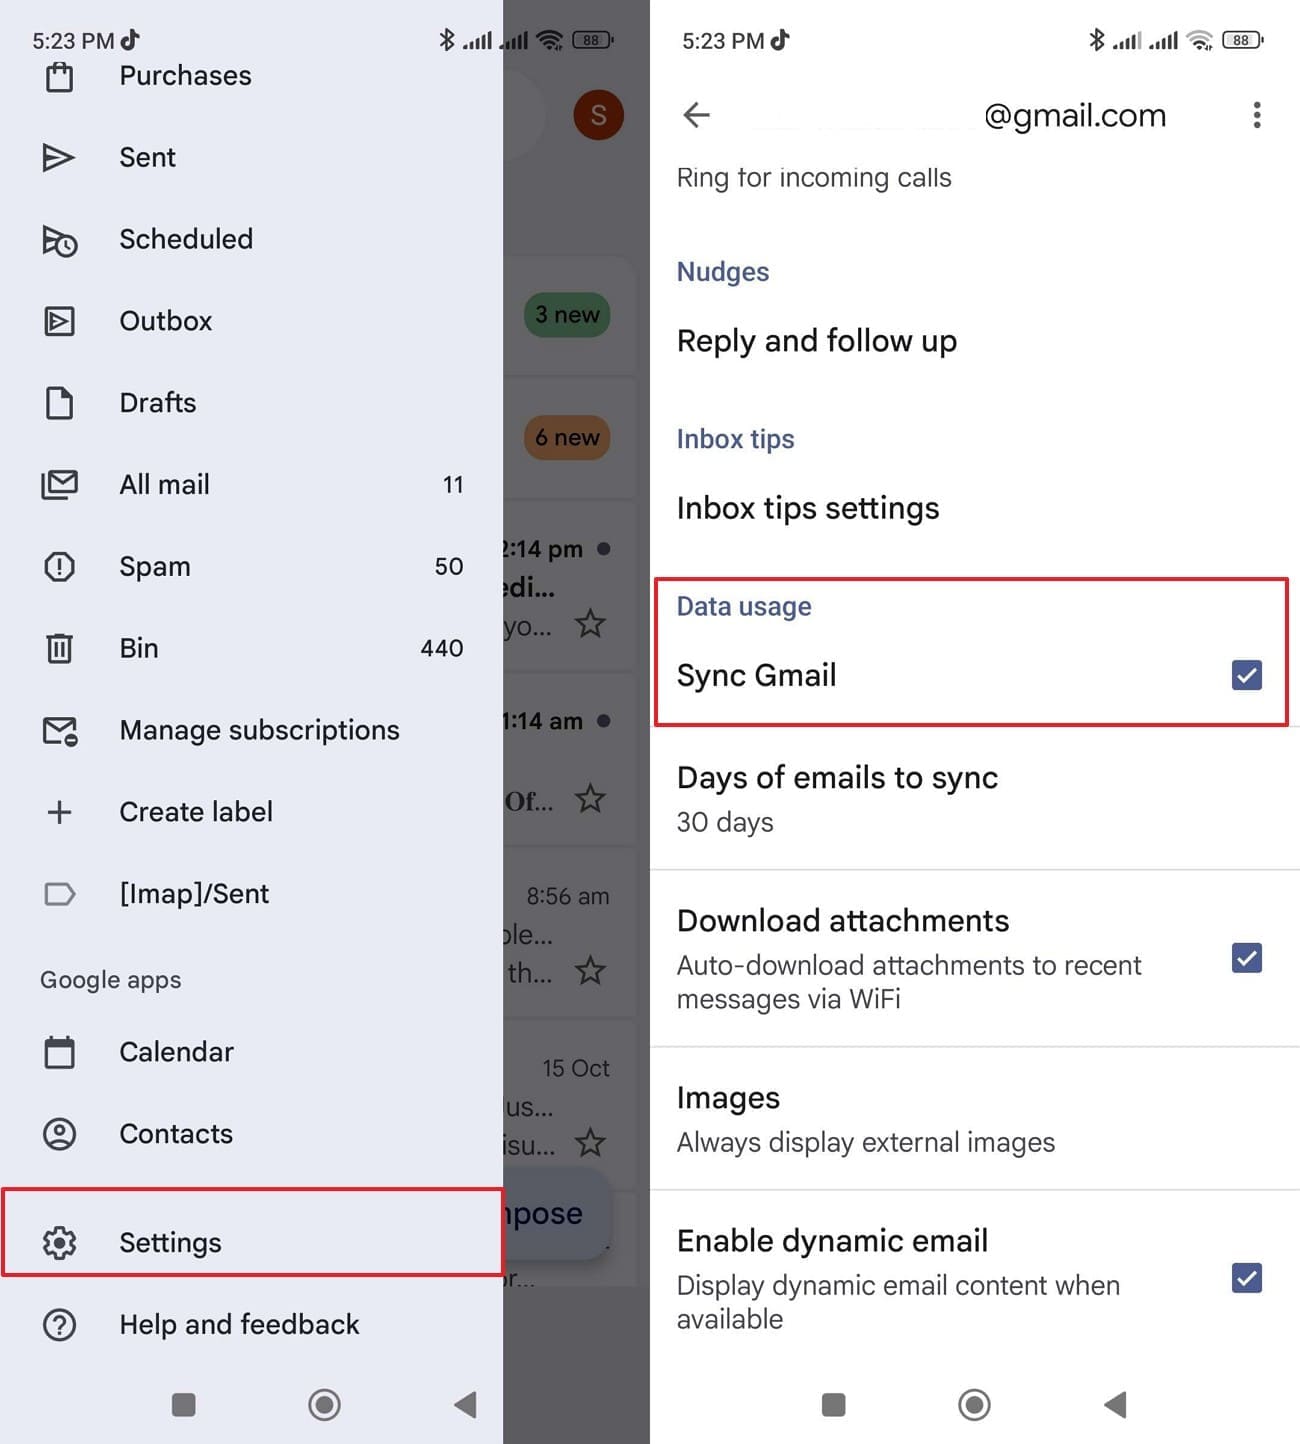Star the email dated 15 Oct

[x=590, y=1143]
